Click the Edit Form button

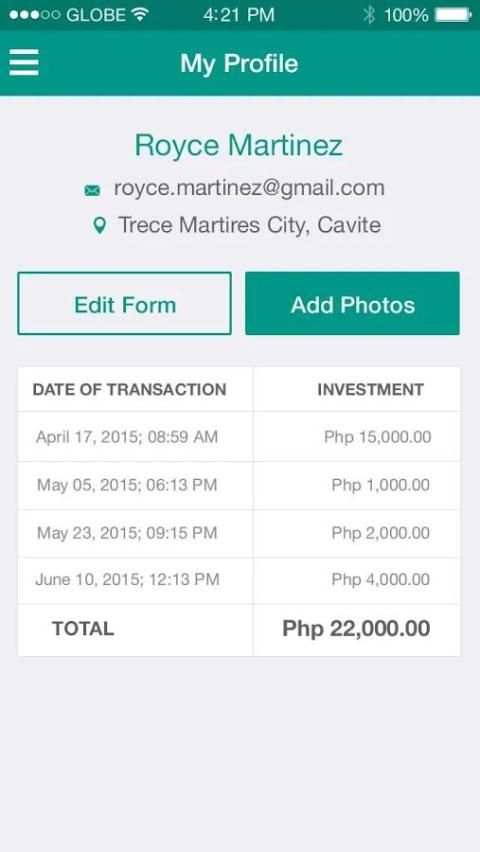click(x=124, y=303)
